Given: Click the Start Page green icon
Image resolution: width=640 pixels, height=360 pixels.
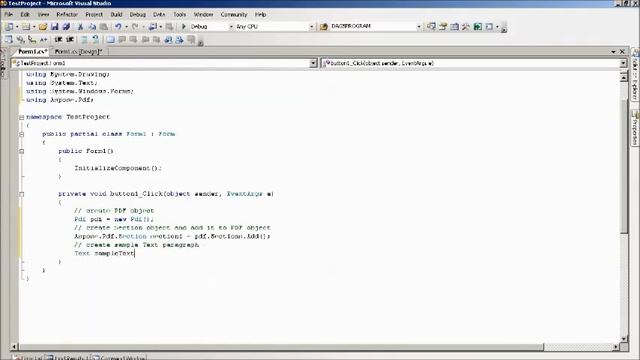Looking at the screenshot, I should tap(478, 27).
